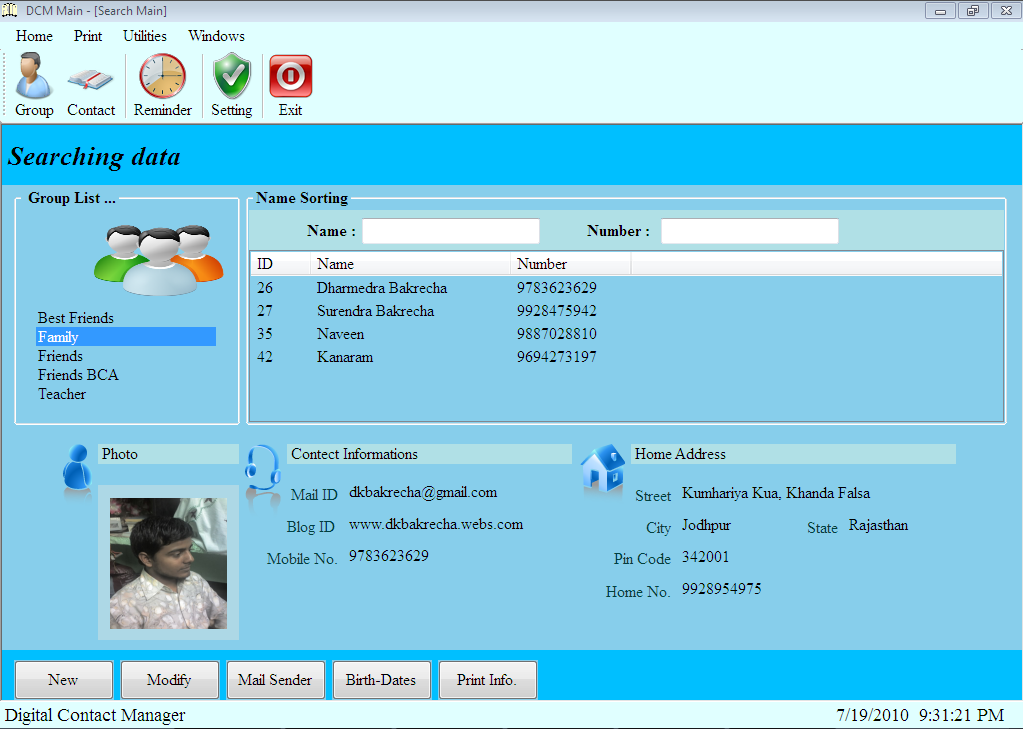Click the New button

63,679
